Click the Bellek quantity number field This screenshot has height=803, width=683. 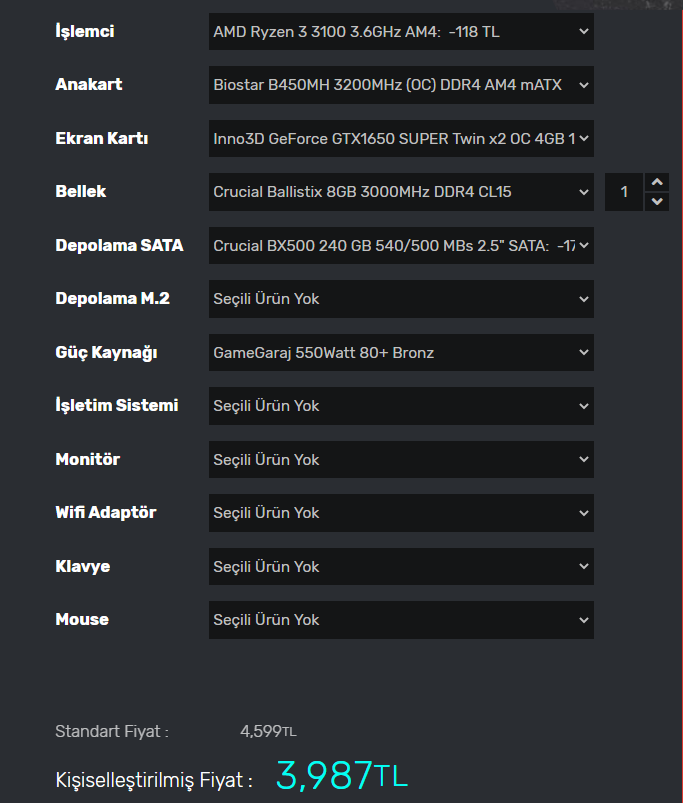click(x=625, y=192)
